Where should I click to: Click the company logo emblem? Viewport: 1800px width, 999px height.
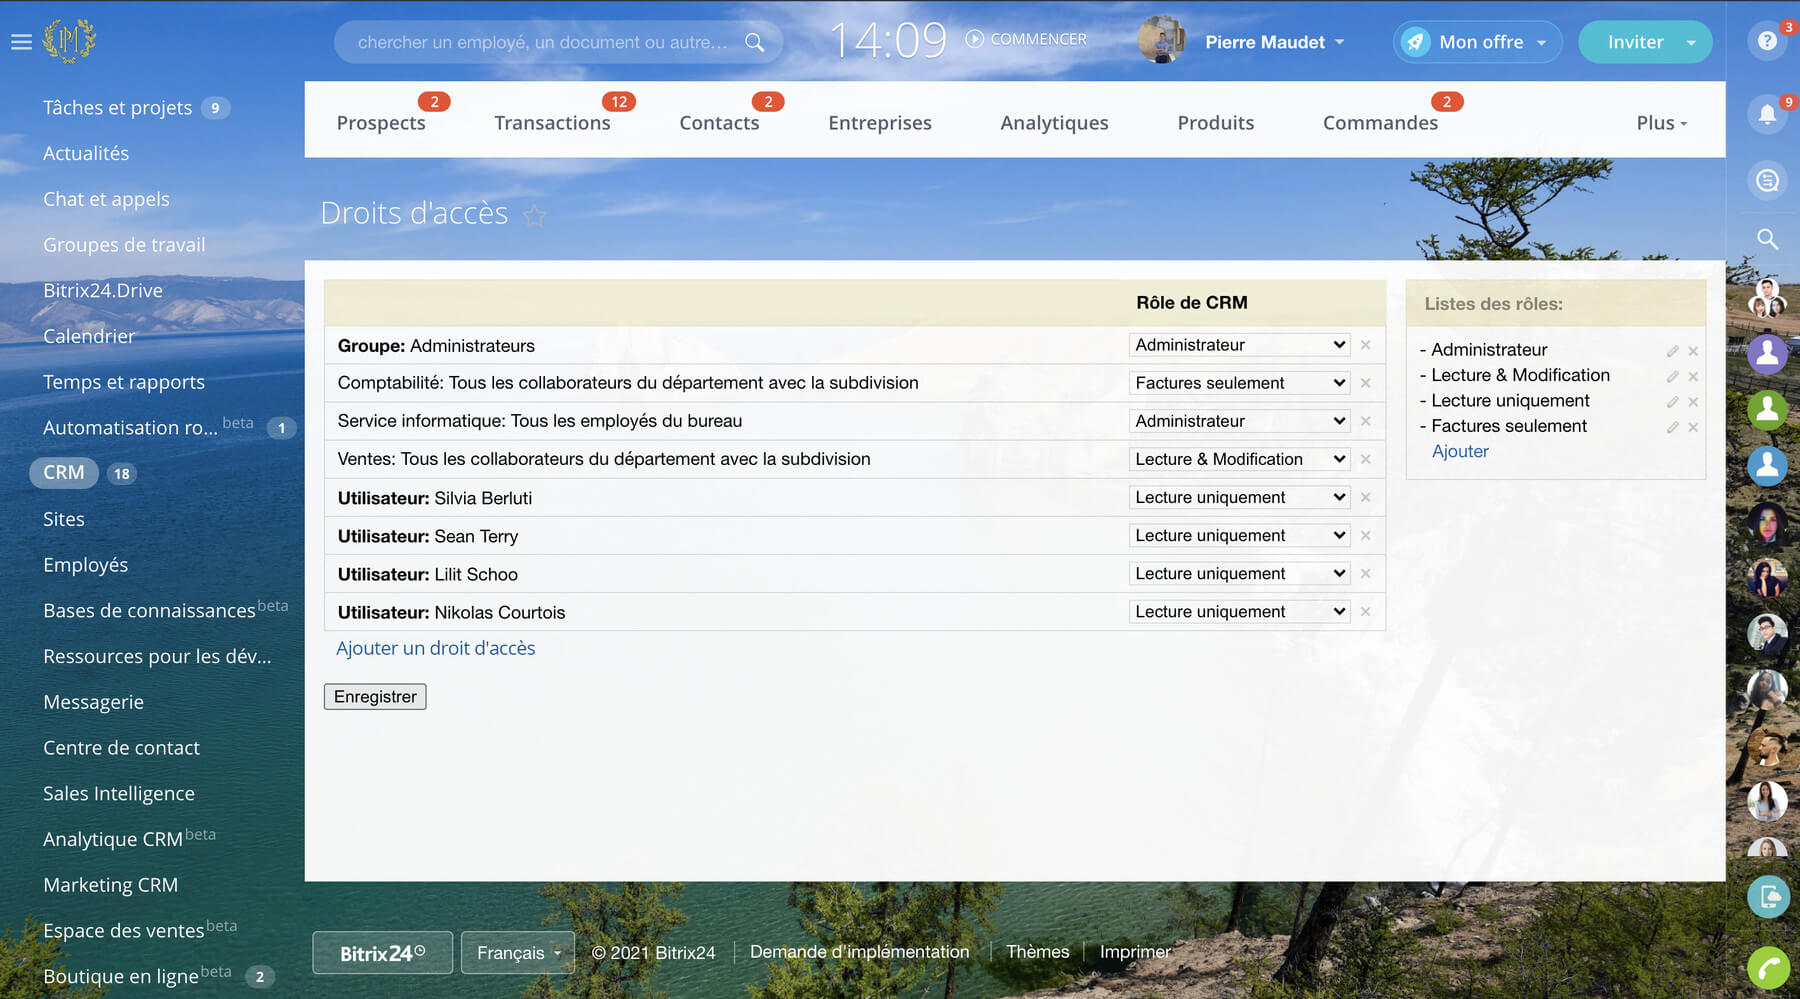tap(69, 41)
